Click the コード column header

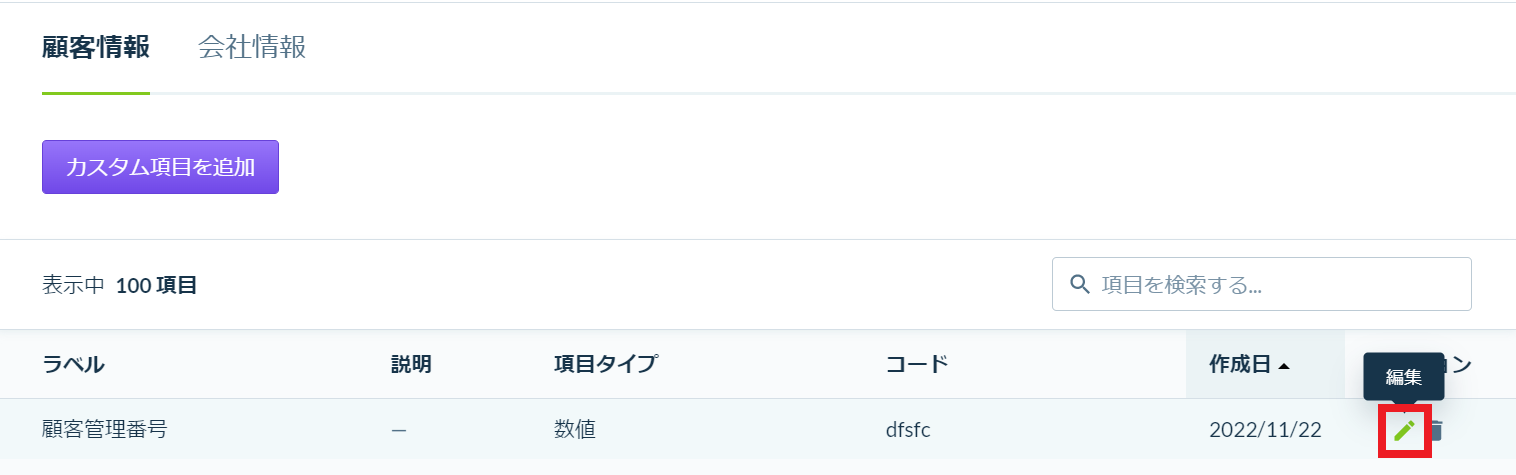(x=917, y=365)
